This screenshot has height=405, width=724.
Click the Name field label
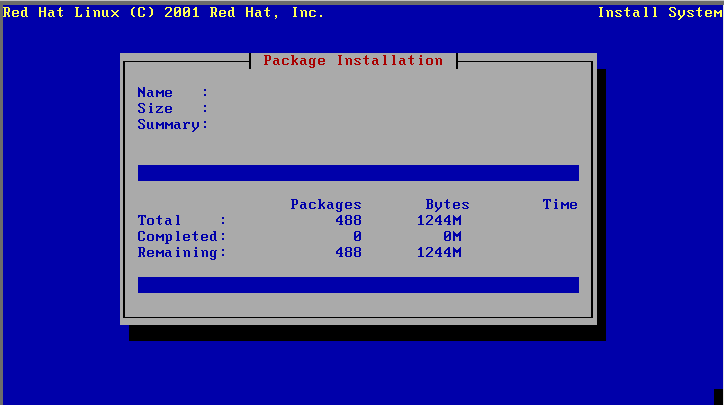(x=155, y=93)
